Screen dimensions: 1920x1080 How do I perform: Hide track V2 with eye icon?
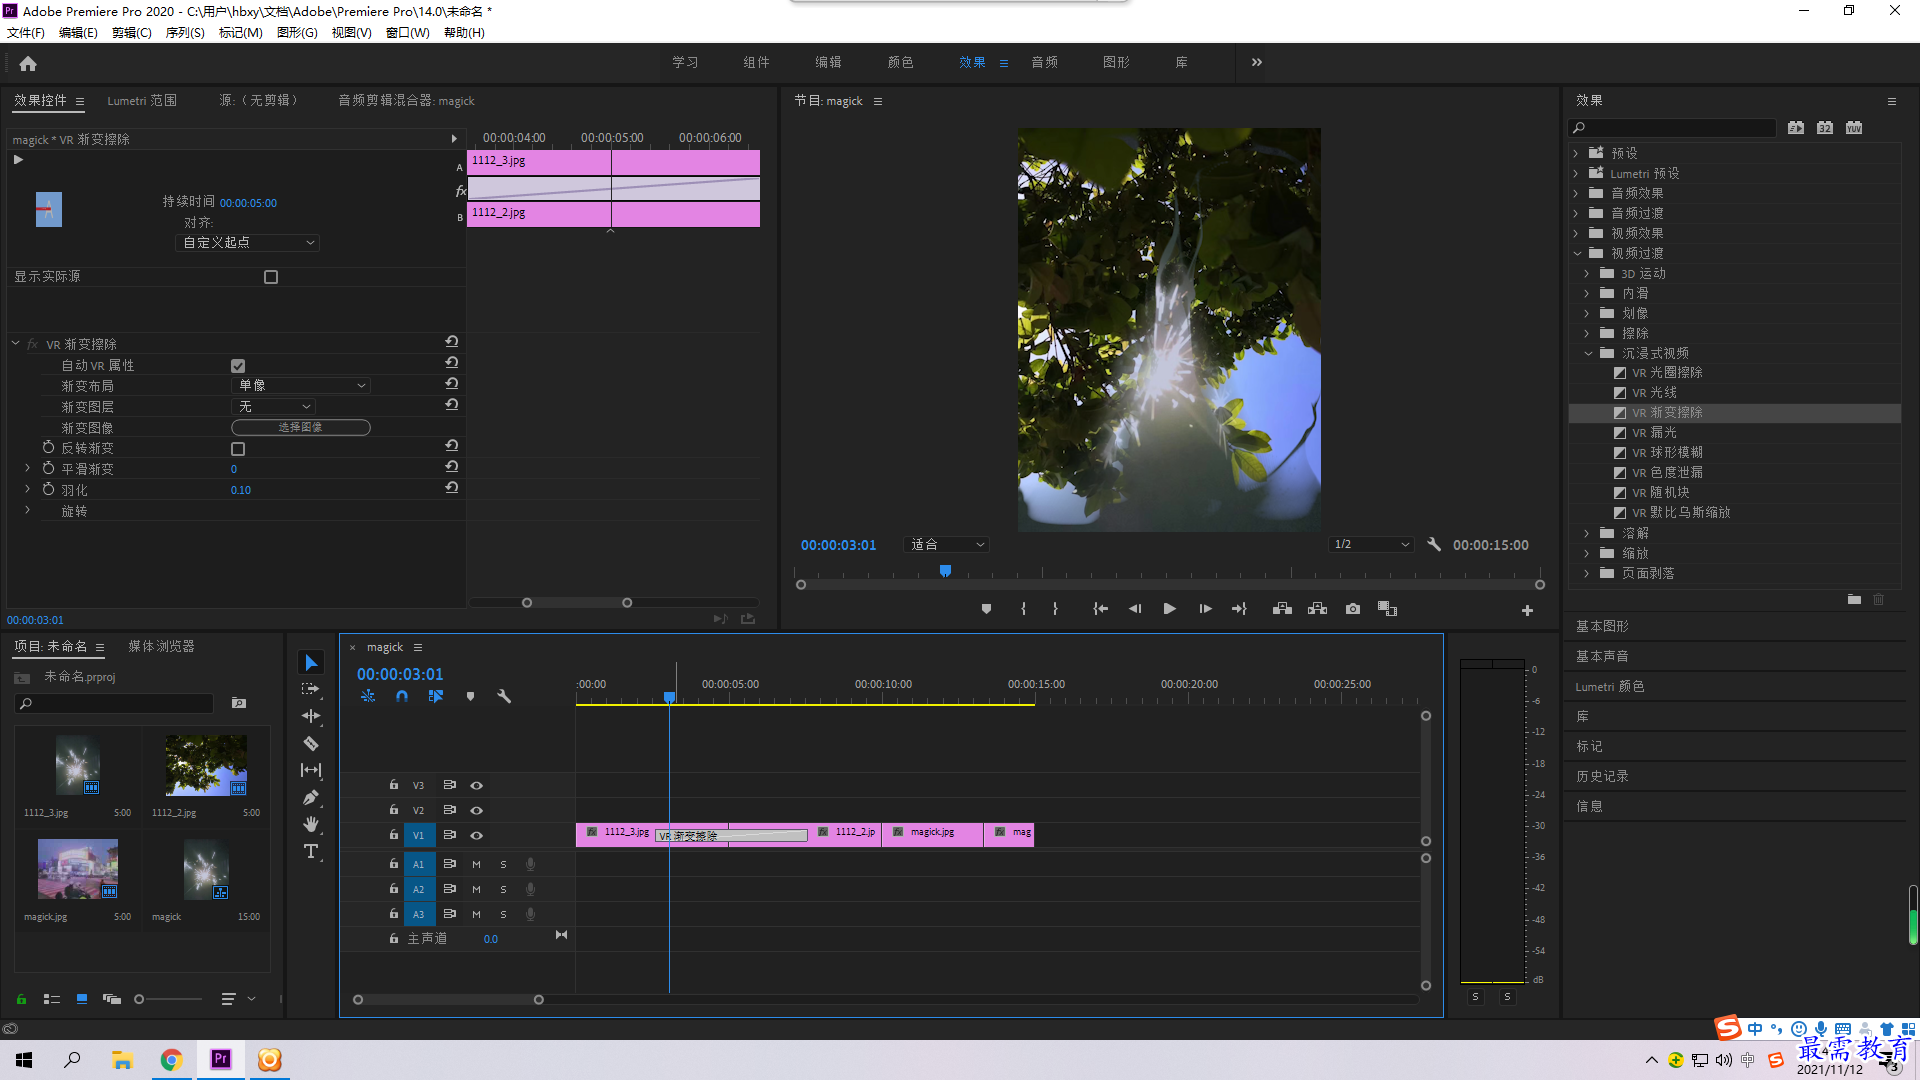(477, 810)
